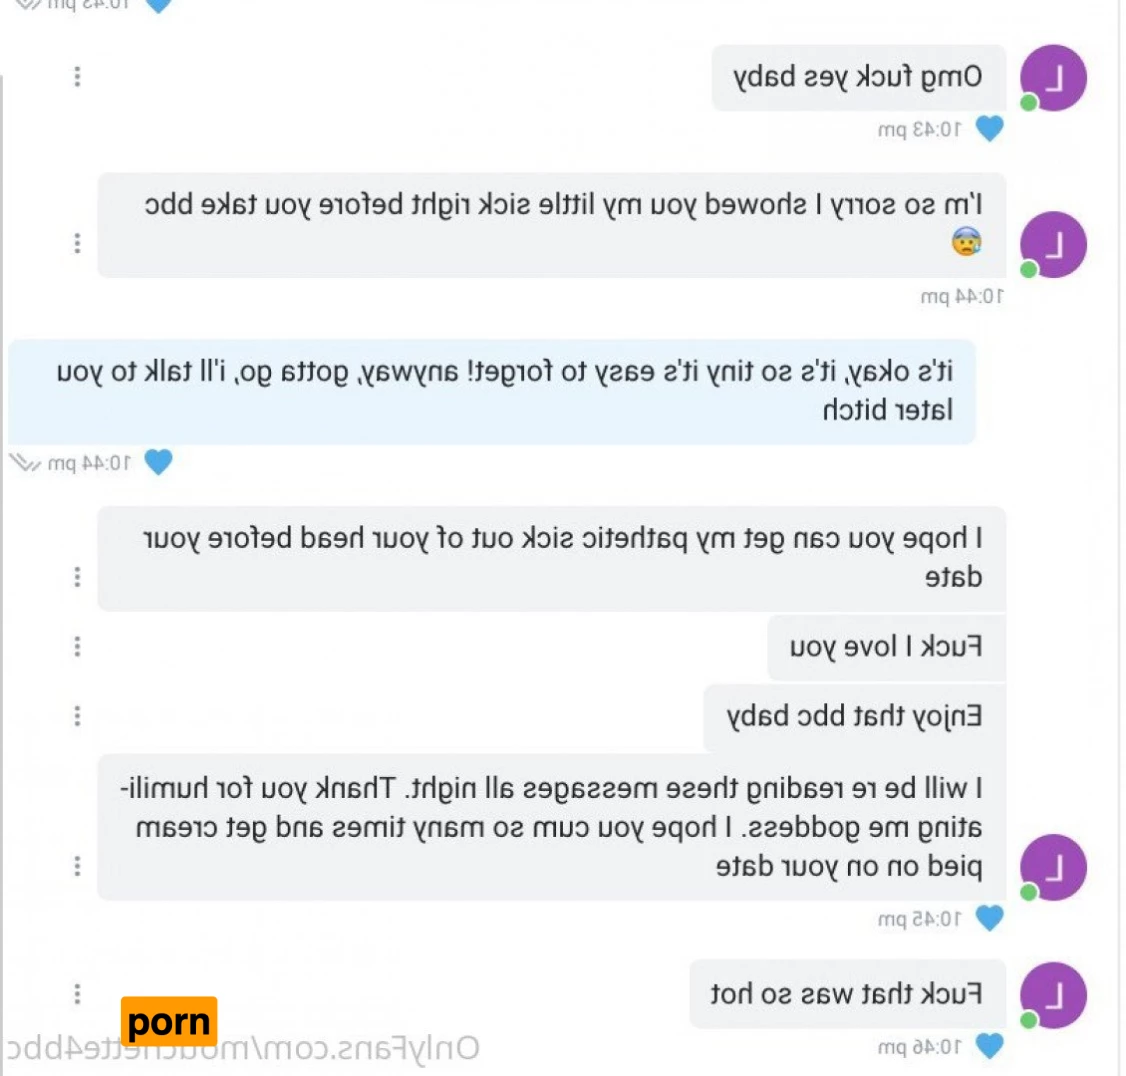Click the heart icon next to 10:46 pm
Viewport: 1126px width, 1076px height.
989,1046
